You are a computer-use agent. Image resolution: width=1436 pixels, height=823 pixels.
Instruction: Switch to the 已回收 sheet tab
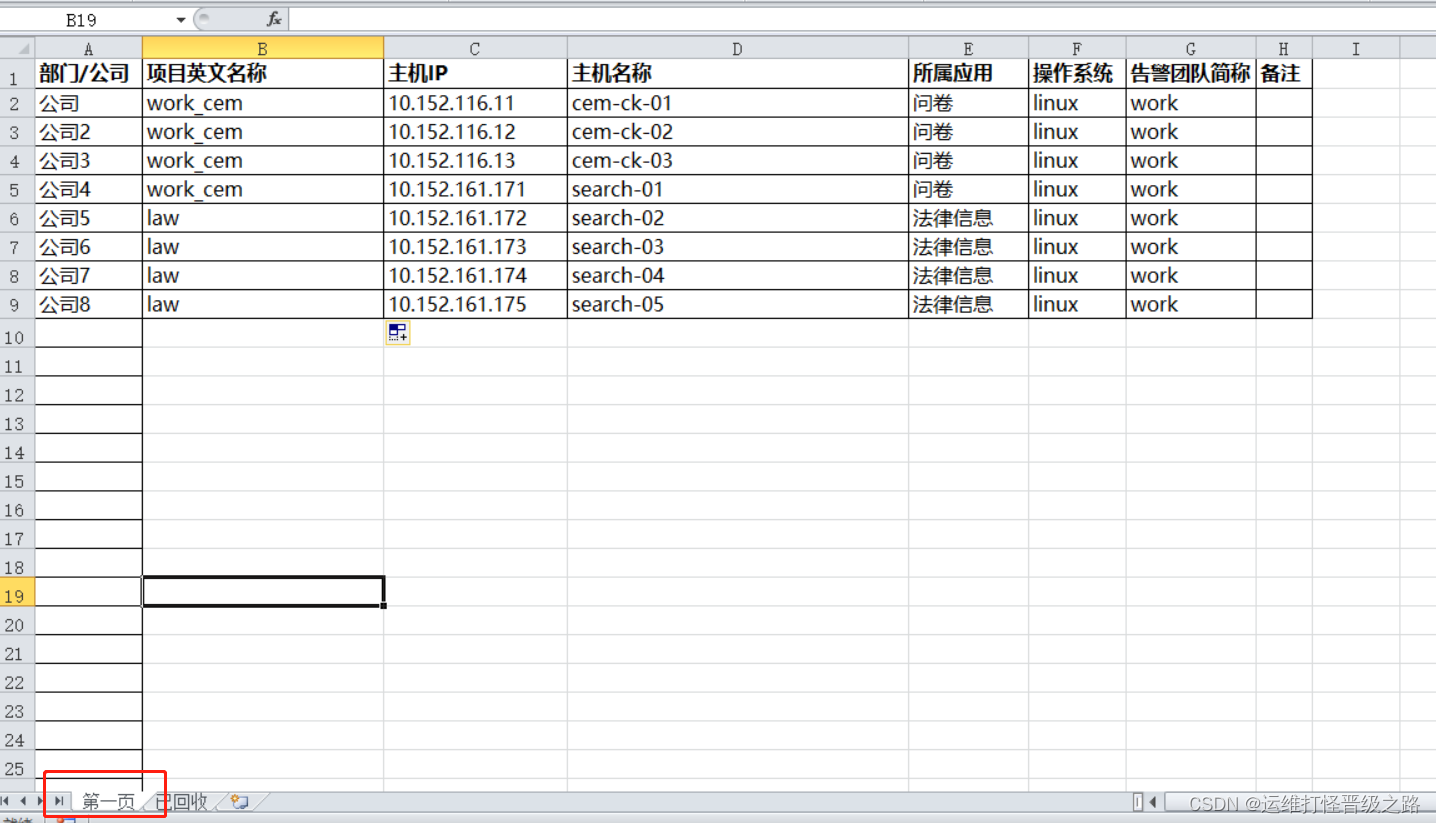click(x=180, y=801)
